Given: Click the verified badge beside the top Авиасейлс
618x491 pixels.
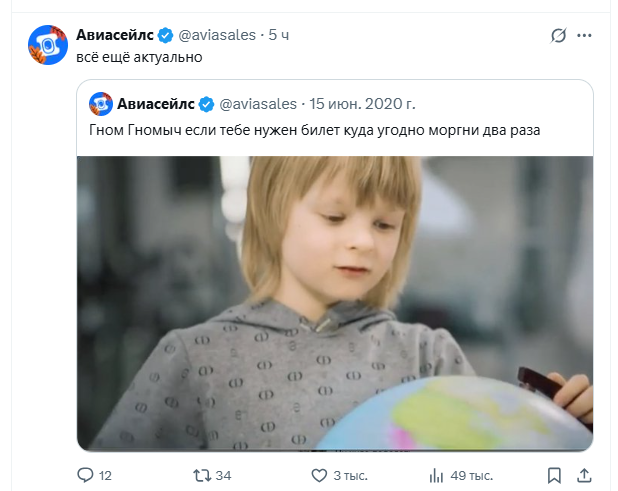Looking at the screenshot, I should coord(165,35).
